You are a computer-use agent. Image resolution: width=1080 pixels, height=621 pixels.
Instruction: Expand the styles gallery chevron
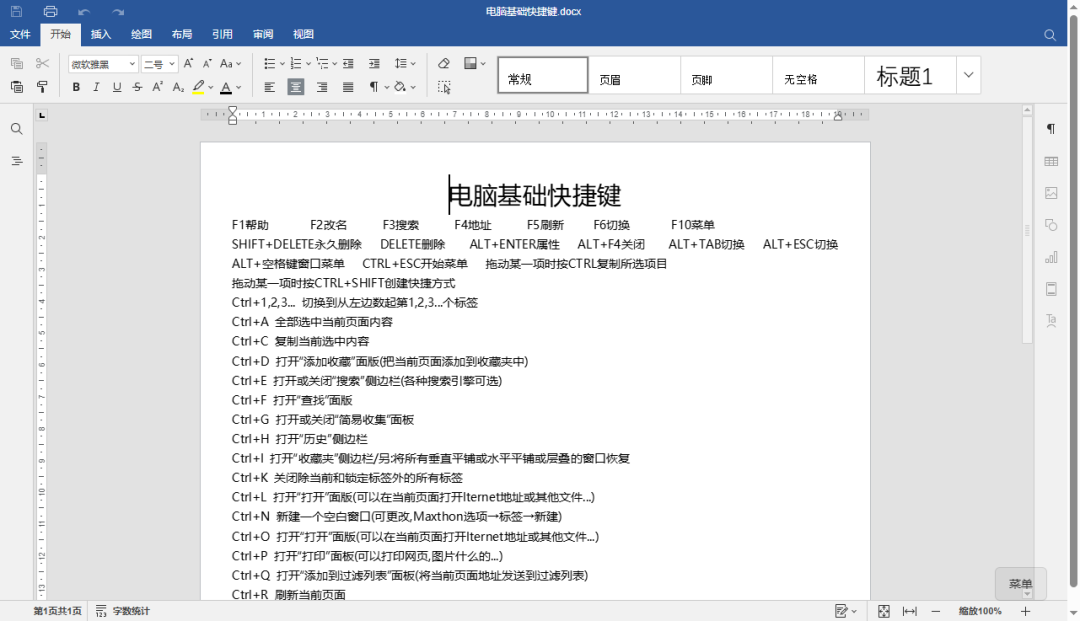[x=966, y=75]
